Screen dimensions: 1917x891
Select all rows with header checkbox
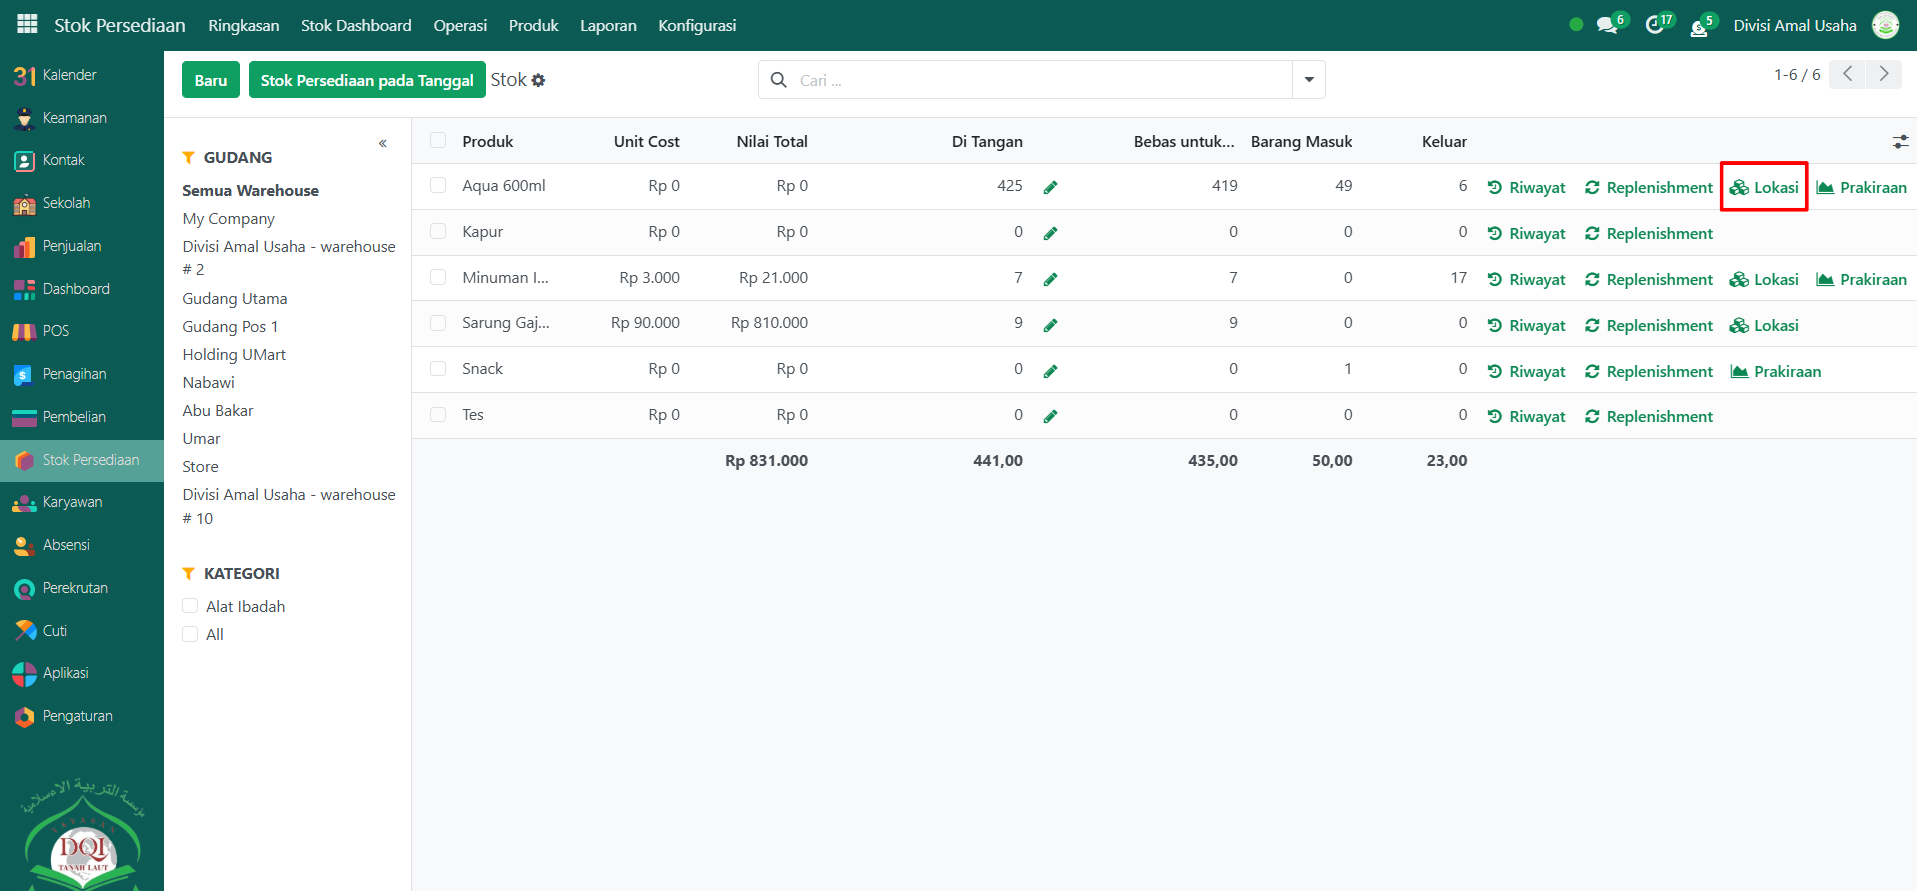(438, 141)
